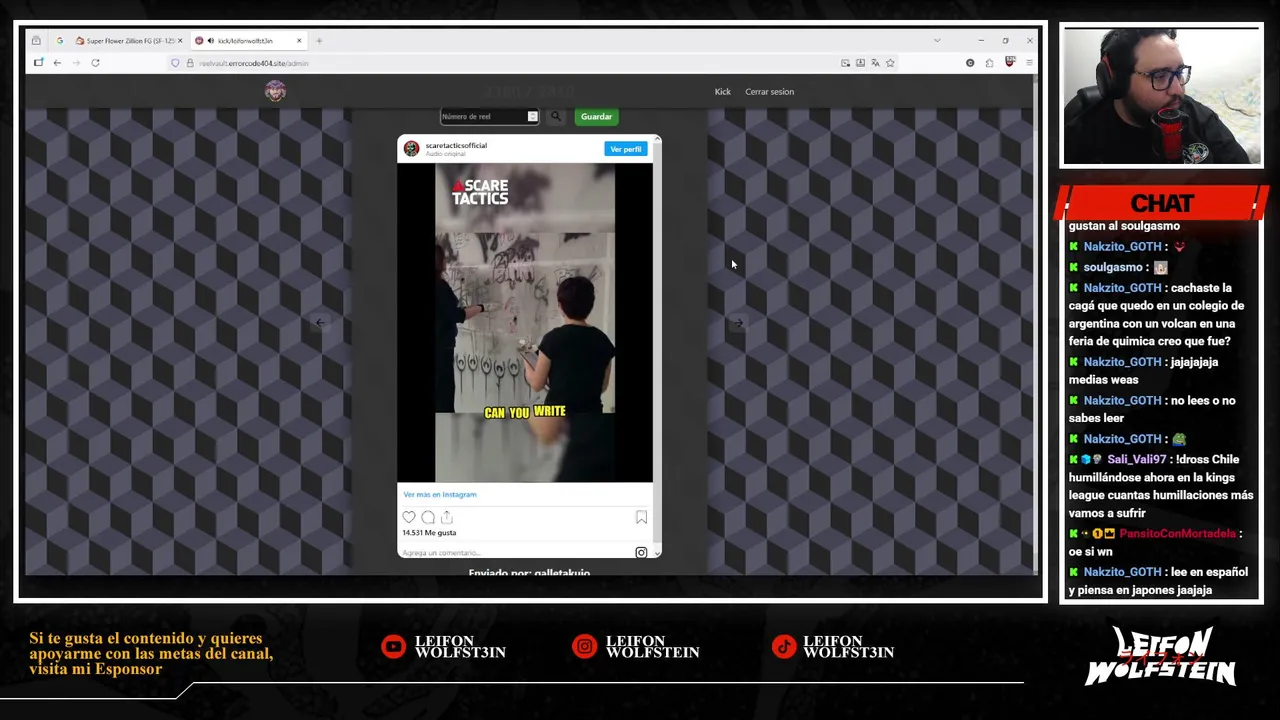Click the Audio original label

pyautogui.click(x=446, y=154)
